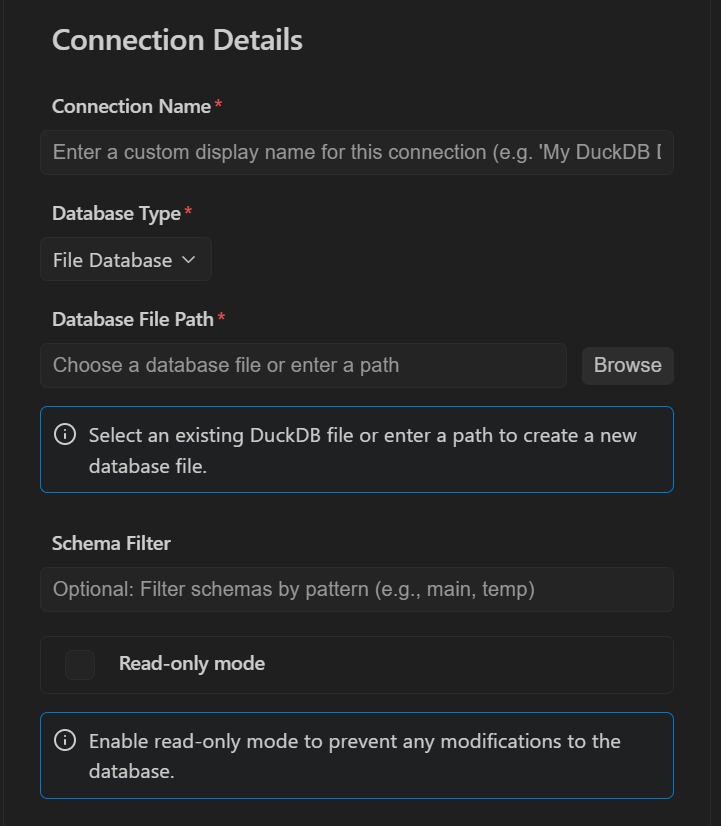Focus the Database File Path input field
This screenshot has height=826, width=721.
point(303,366)
